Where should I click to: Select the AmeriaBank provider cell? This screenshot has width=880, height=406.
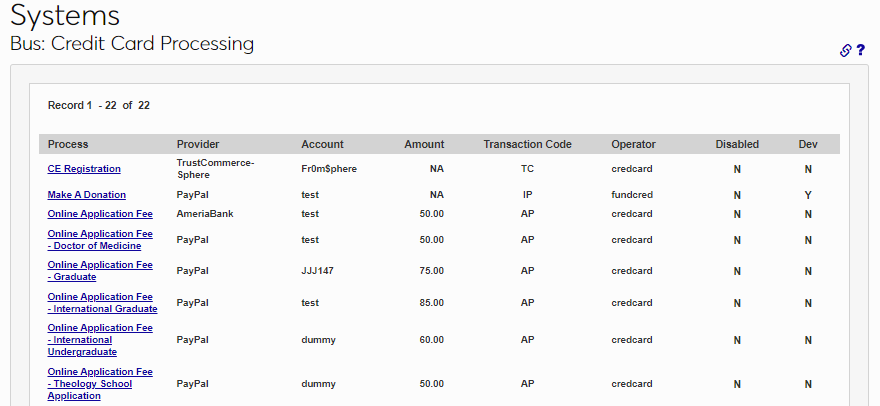coord(205,214)
